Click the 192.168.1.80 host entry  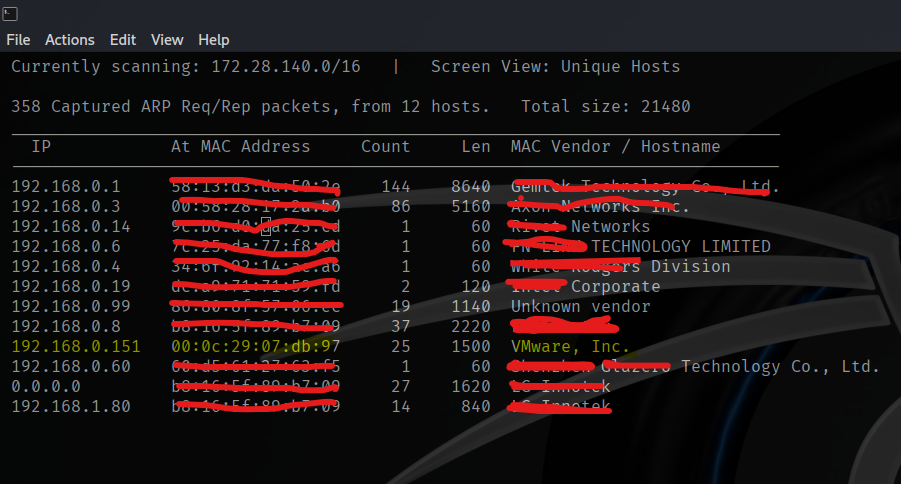point(71,406)
